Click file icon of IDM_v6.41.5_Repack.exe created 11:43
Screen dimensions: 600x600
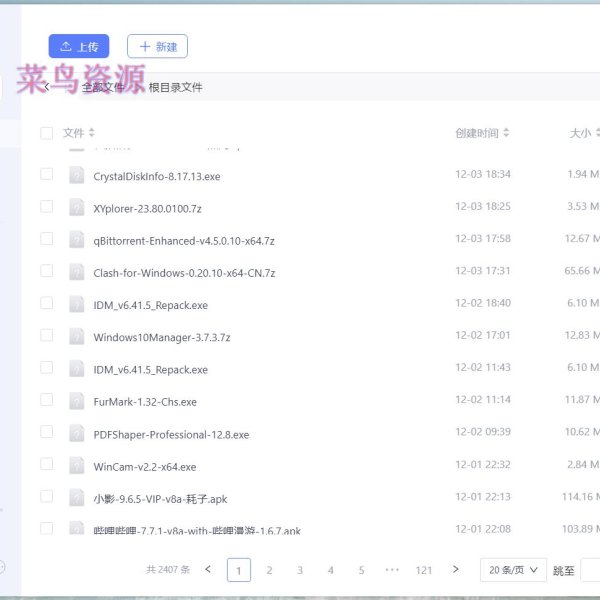tap(77, 368)
